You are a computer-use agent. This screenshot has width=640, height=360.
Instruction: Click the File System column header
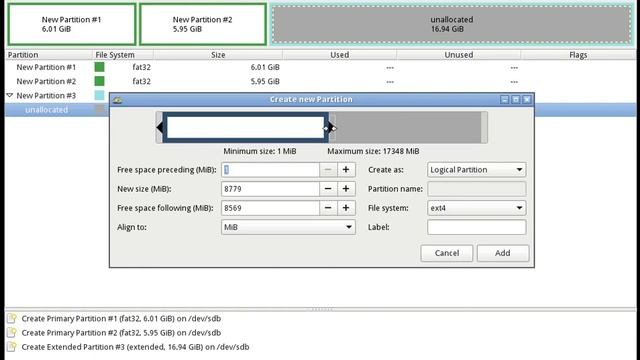[x=123, y=55]
